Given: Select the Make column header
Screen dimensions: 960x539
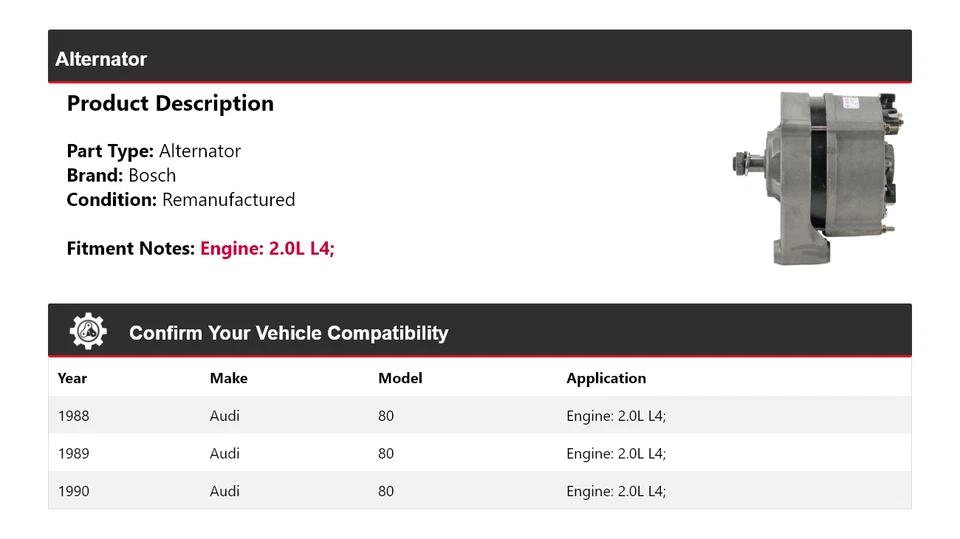Looking at the screenshot, I should click(x=228, y=378).
